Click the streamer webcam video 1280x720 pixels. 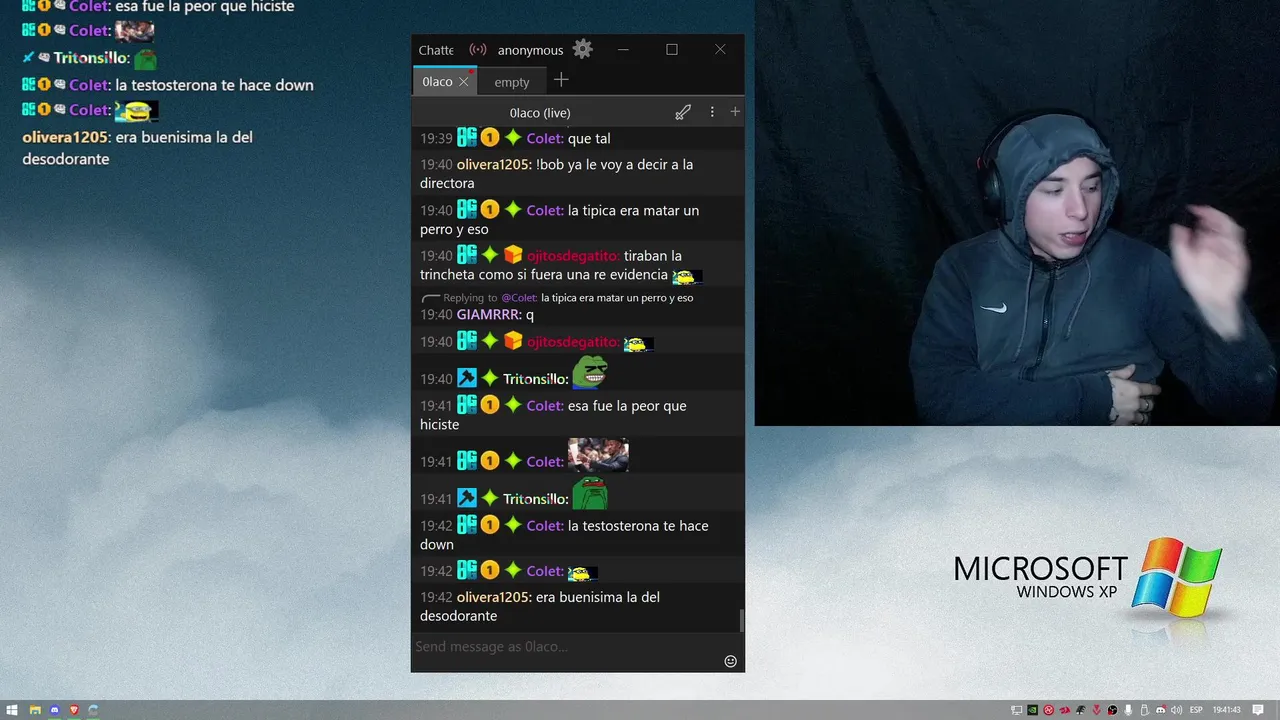(x=1017, y=213)
